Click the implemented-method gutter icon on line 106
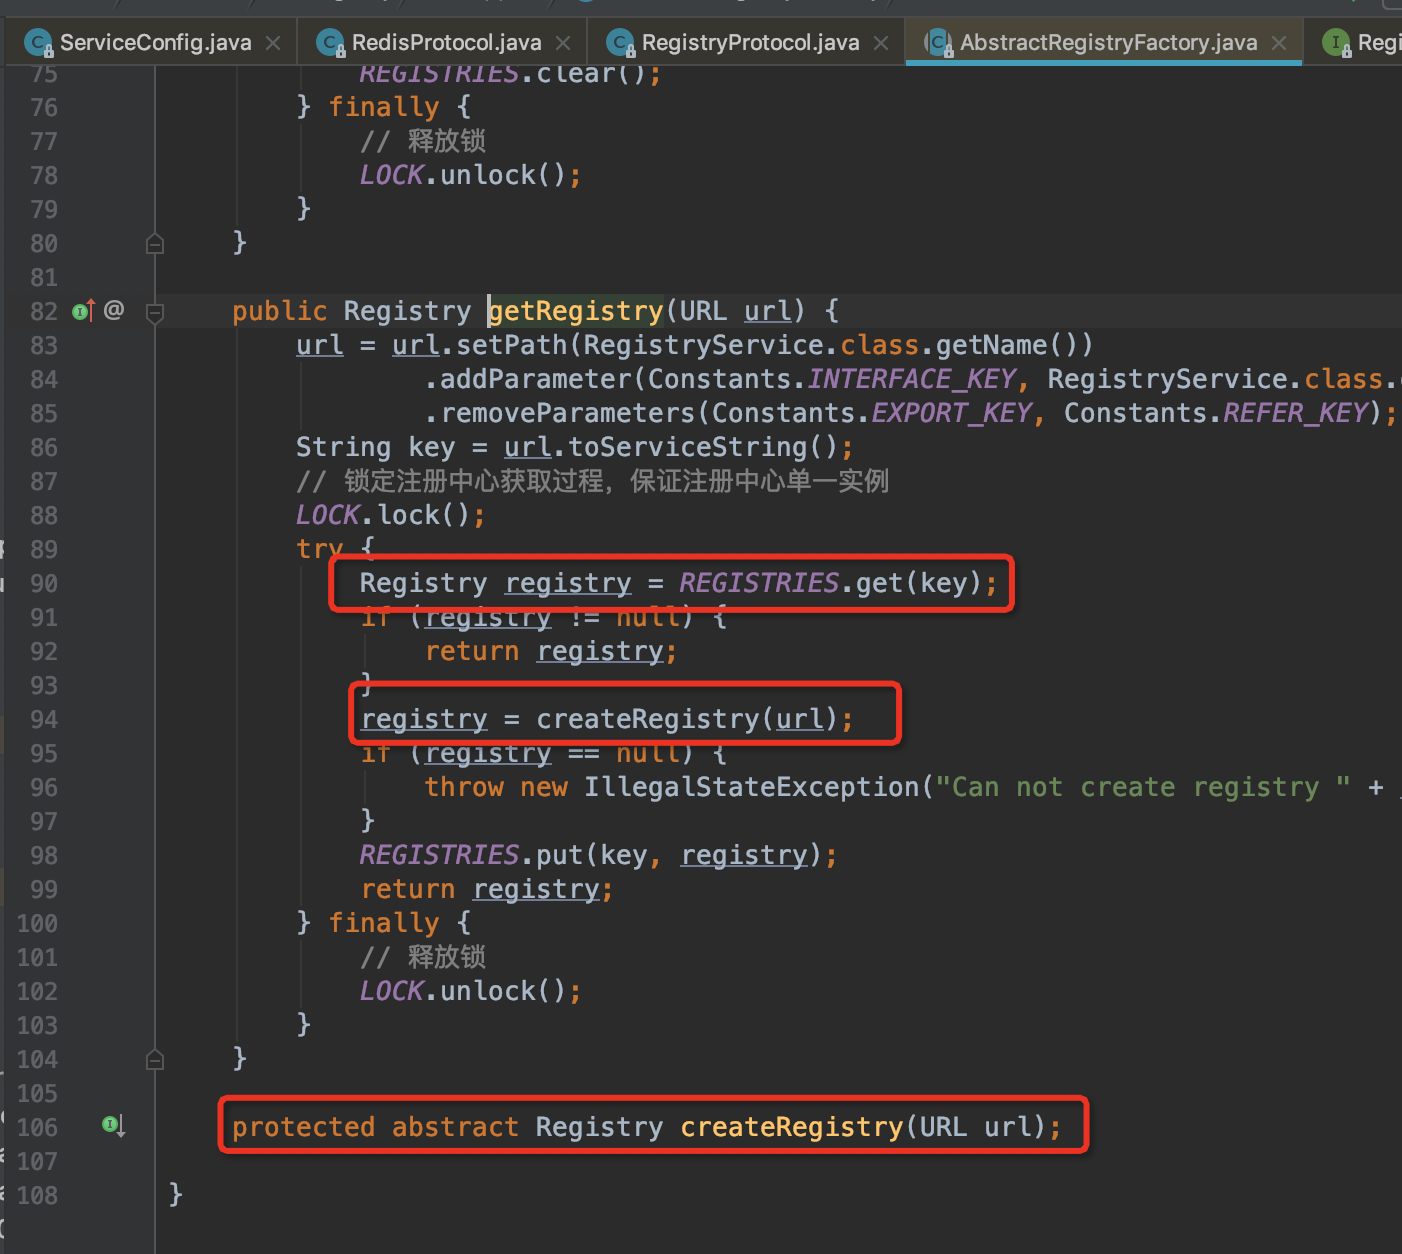This screenshot has width=1402, height=1254. click(113, 1126)
